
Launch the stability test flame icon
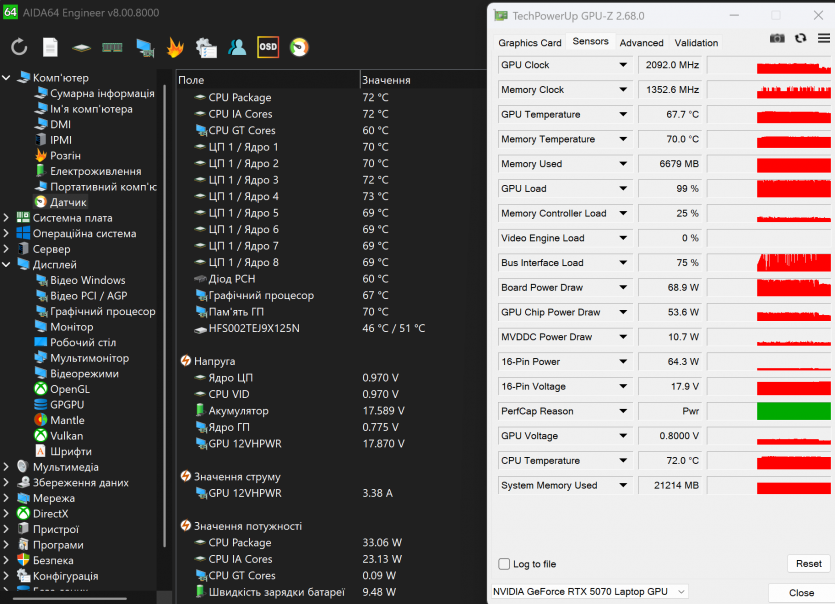tap(175, 47)
